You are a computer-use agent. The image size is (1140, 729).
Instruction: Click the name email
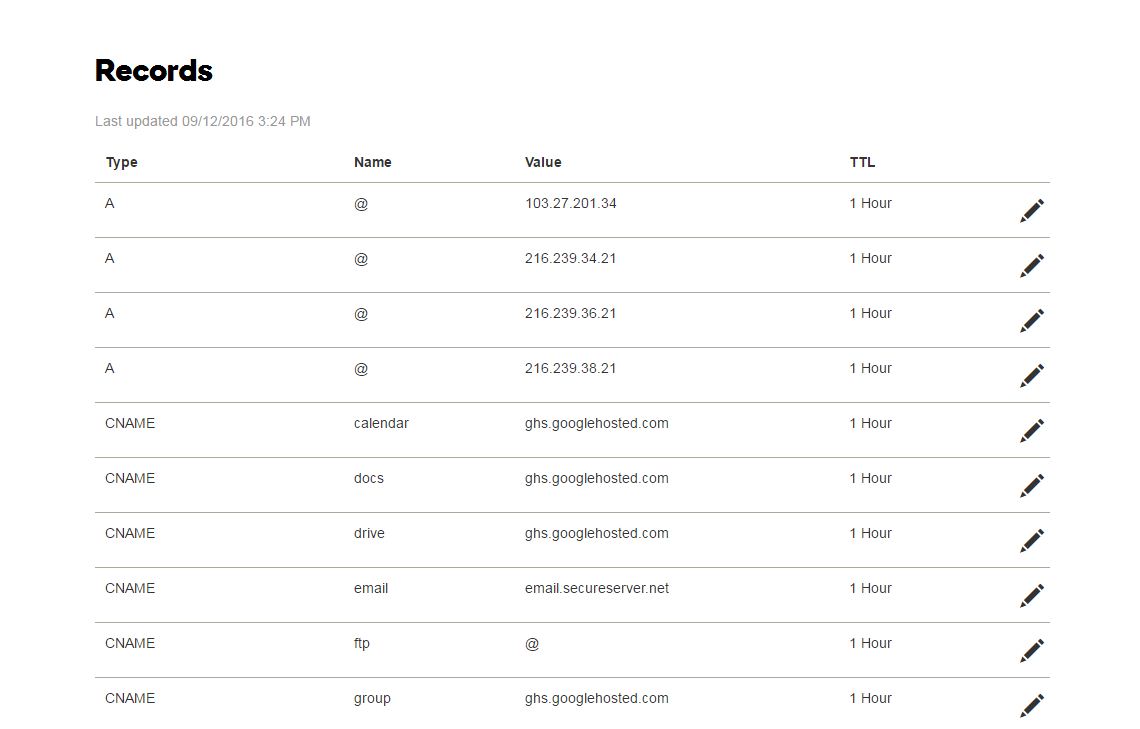pyautogui.click(x=371, y=589)
